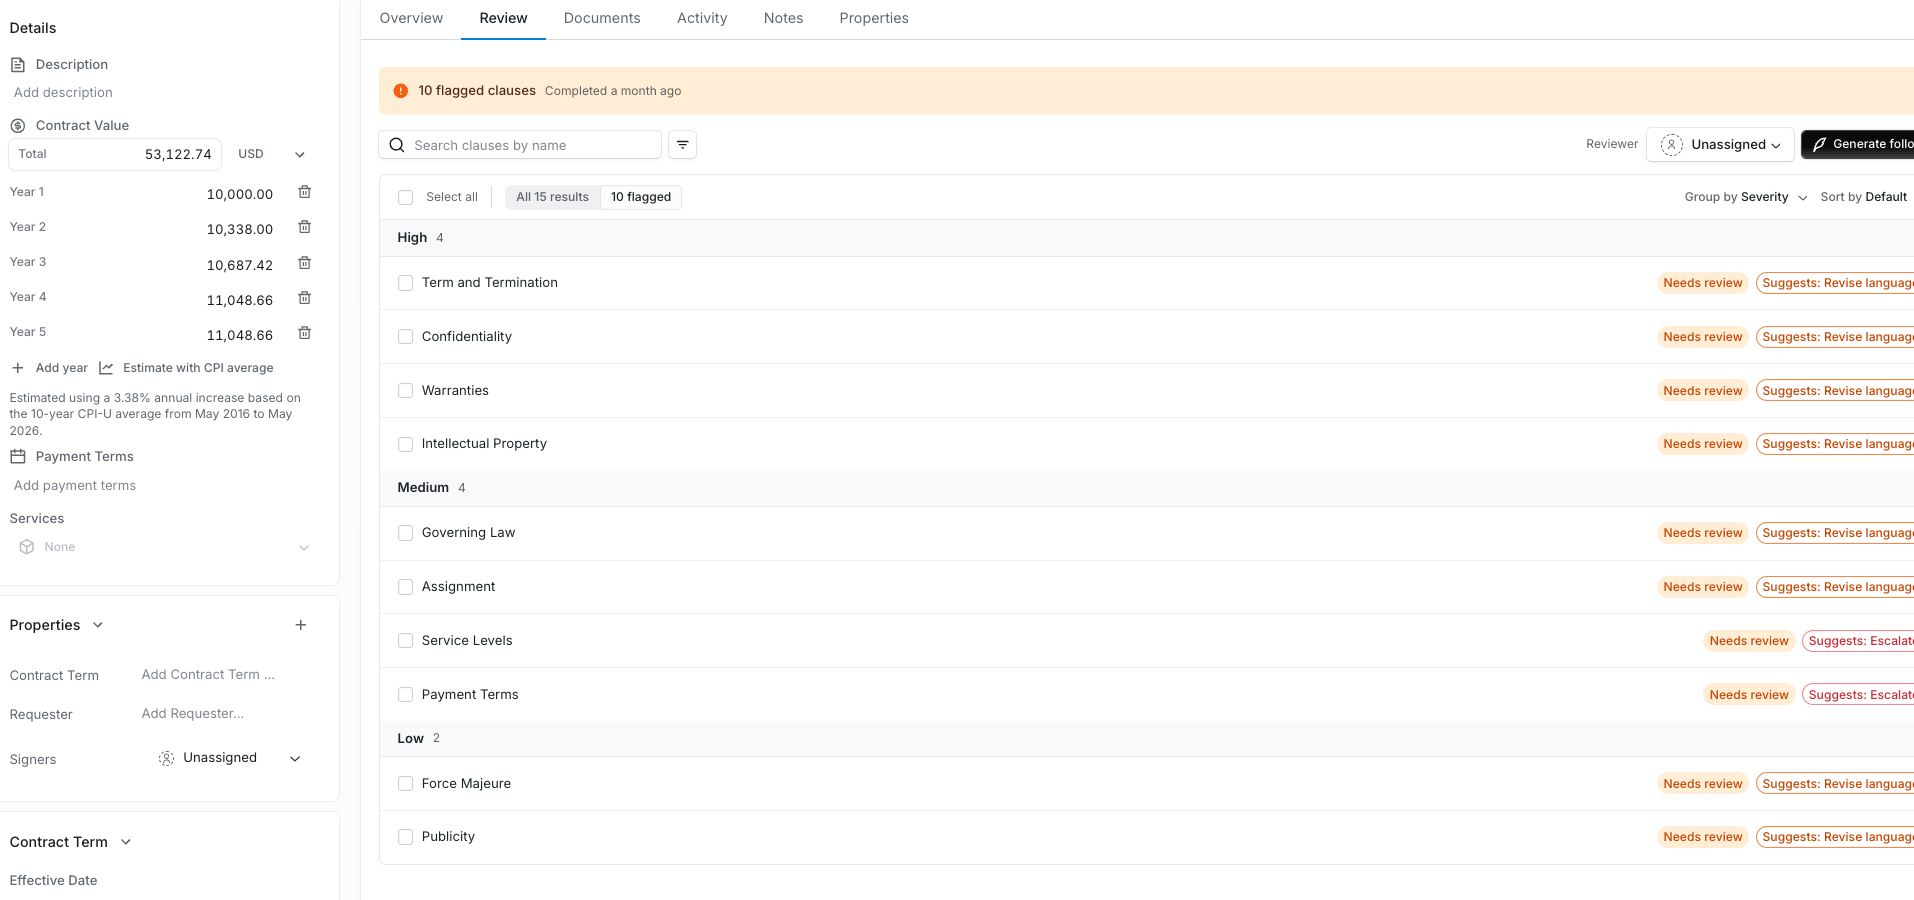Open the Publicity clause row

[1147, 837]
